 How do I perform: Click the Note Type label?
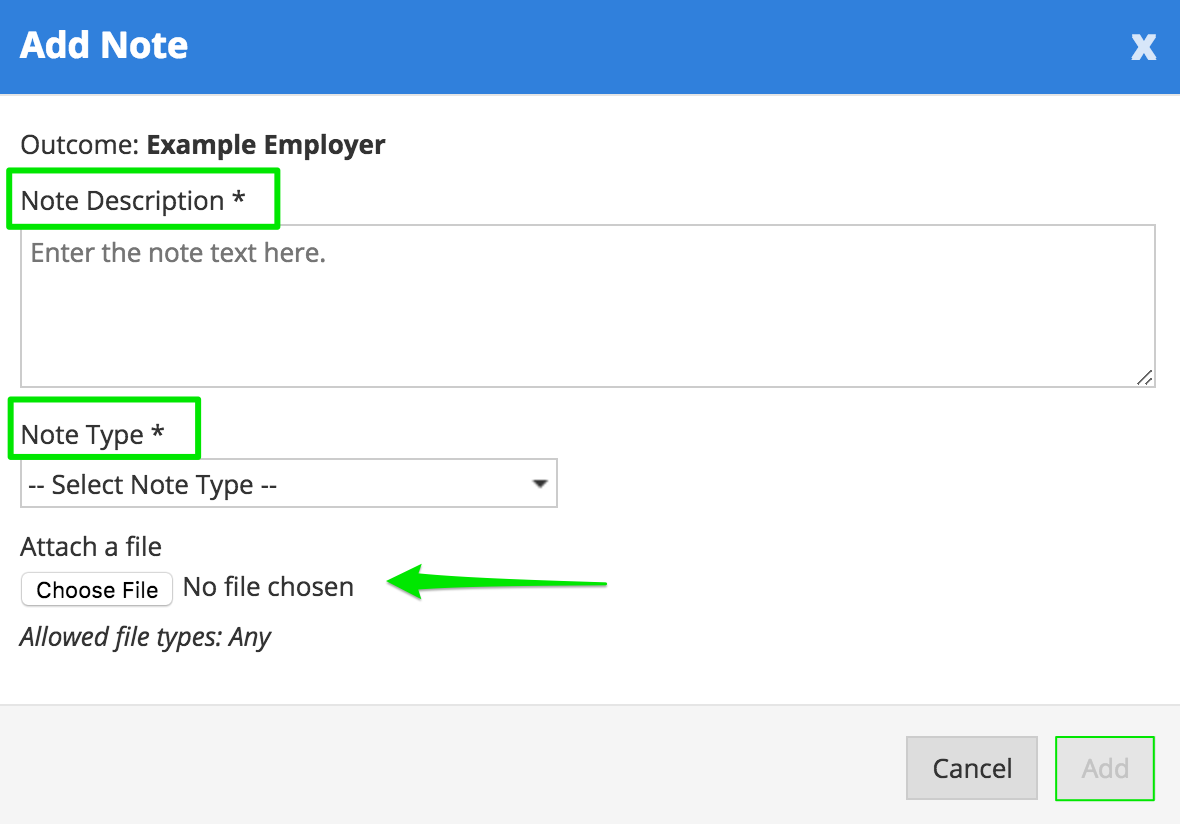pyautogui.click(x=82, y=435)
